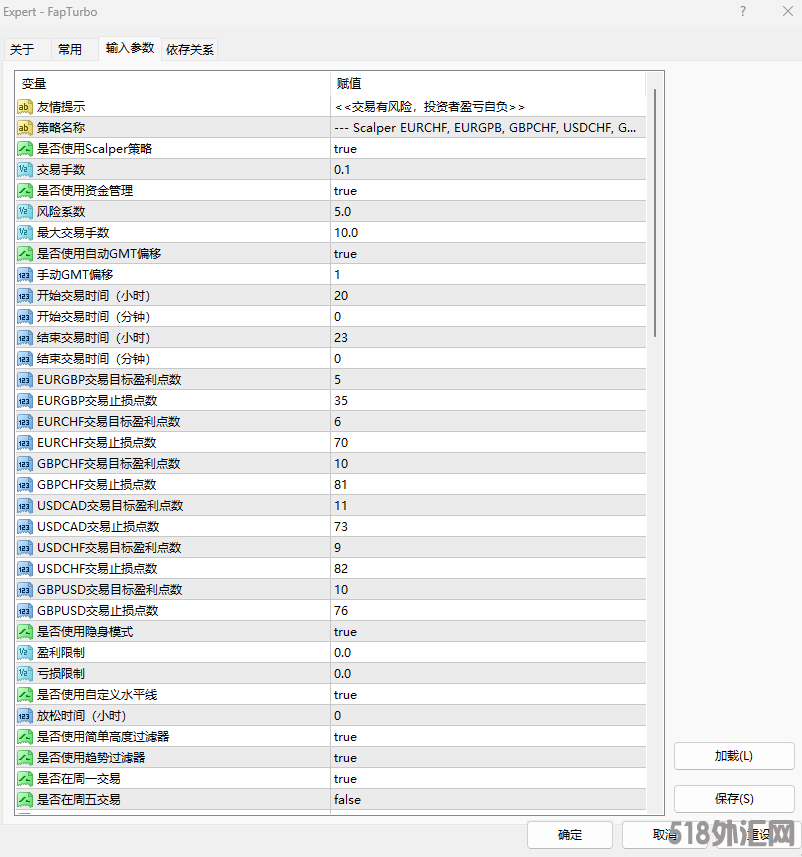Edit the true value of 是否使用自动GMT偏移
802x857 pixels.
tap(488, 254)
